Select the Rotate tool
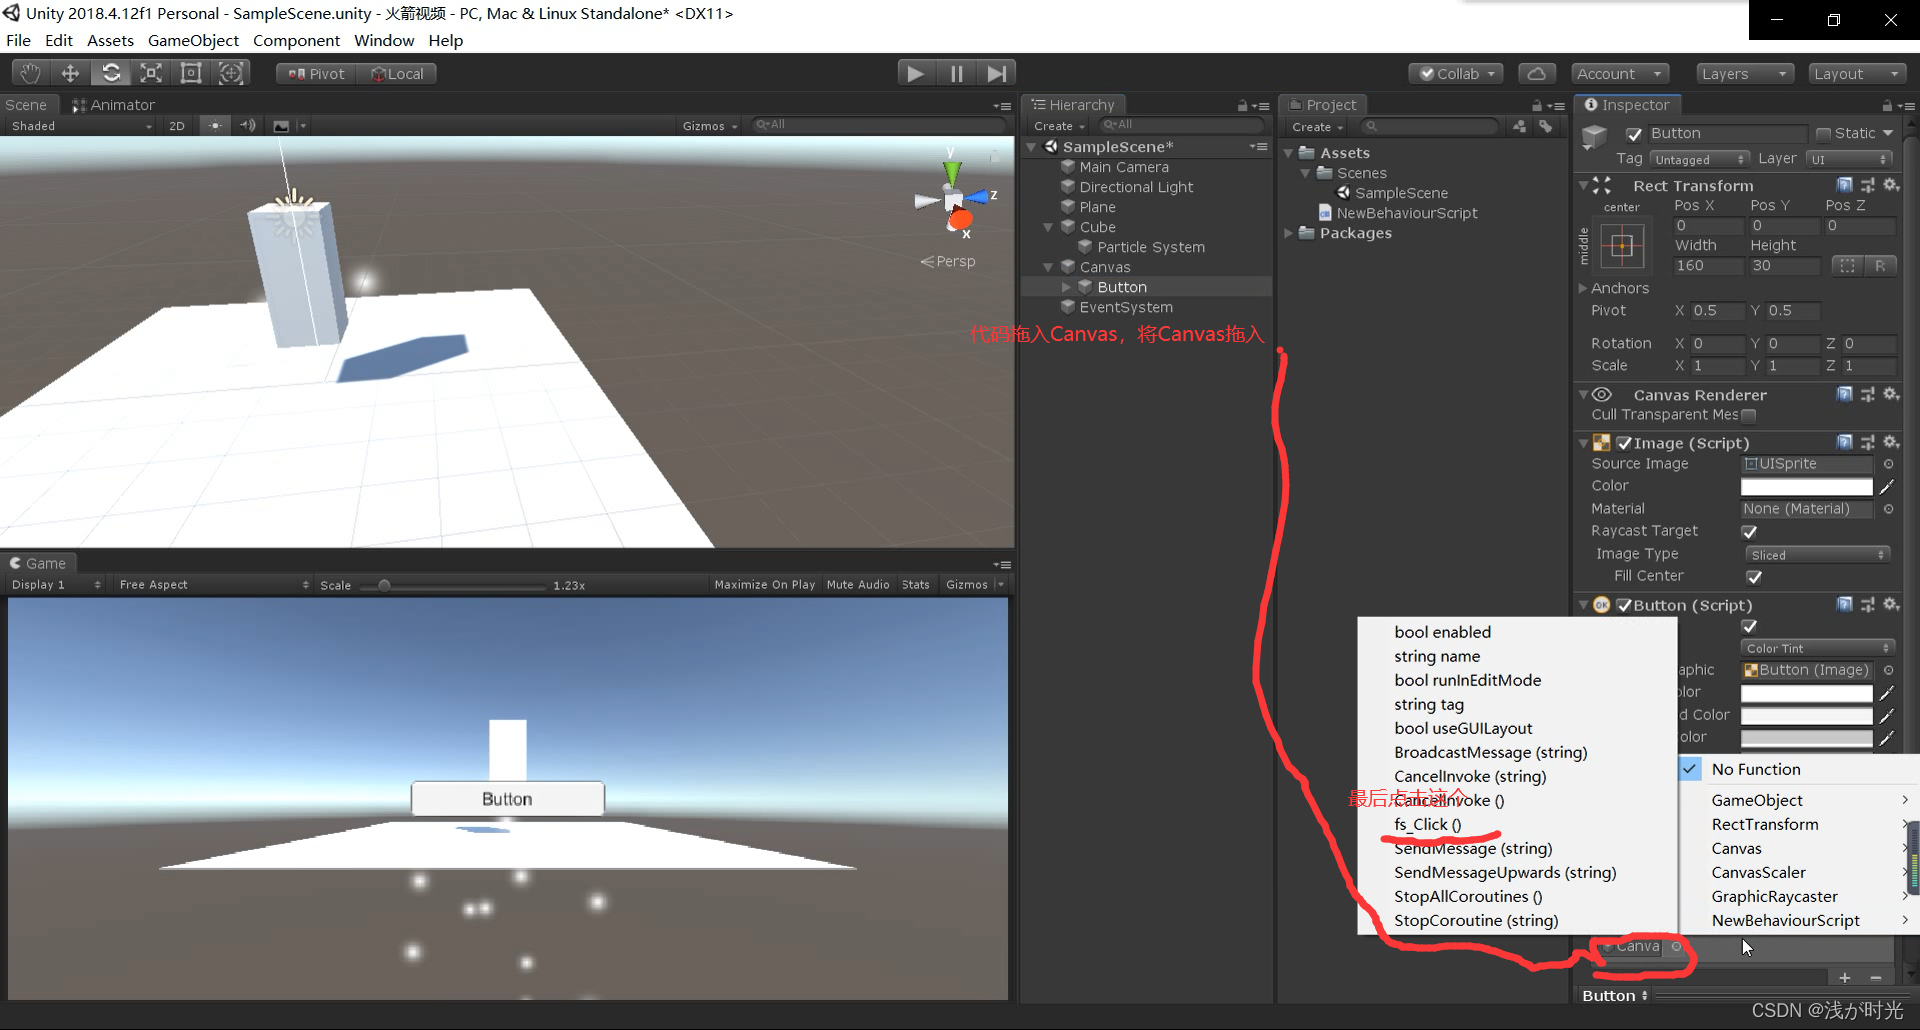1920x1030 pixels. pos(111,73)
